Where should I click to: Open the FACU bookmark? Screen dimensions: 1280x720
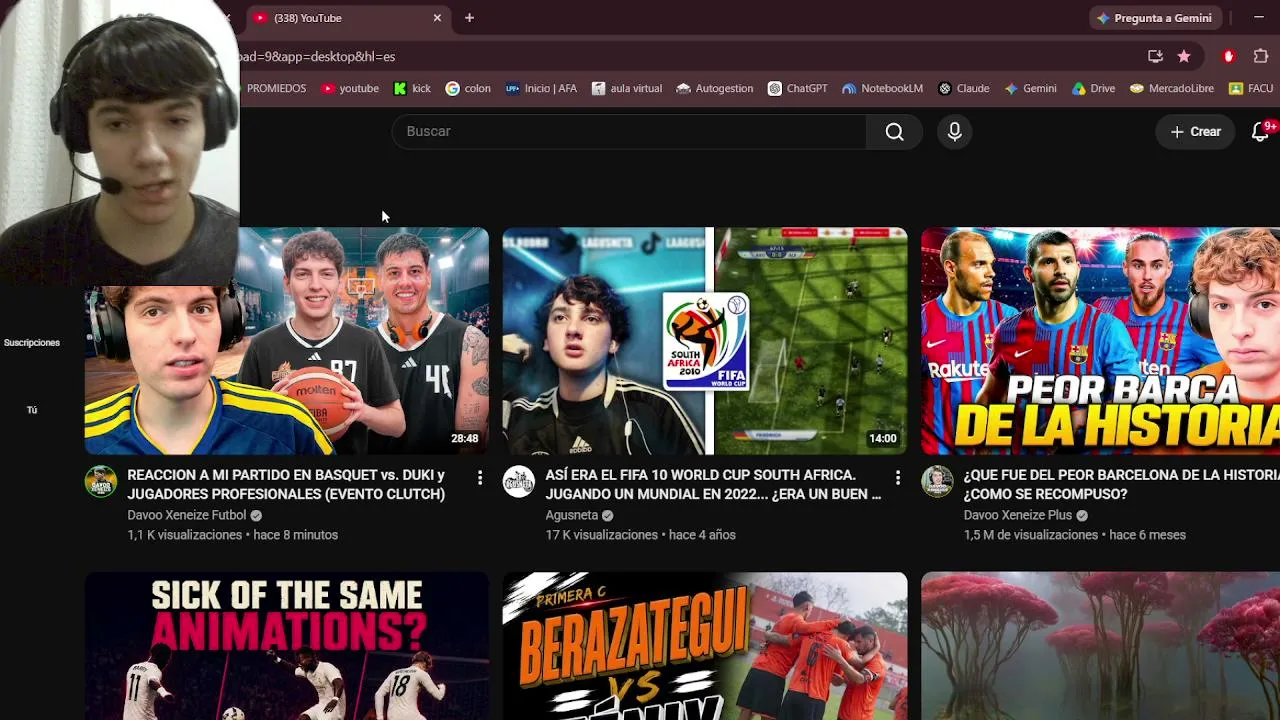click(1251, 88)
